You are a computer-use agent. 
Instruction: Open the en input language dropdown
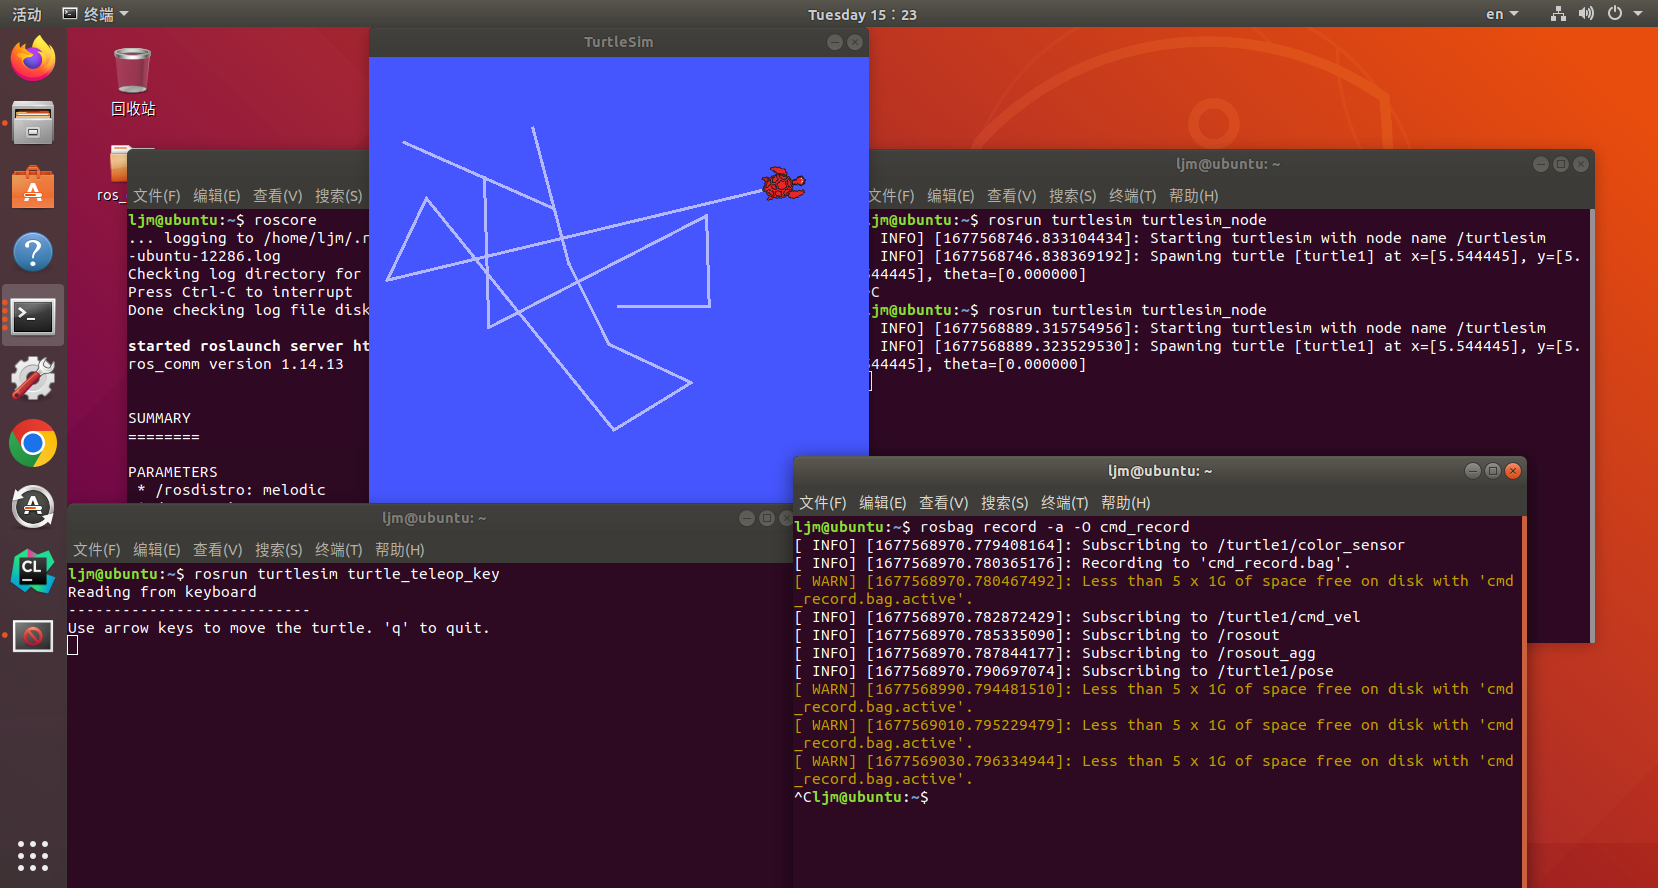[x=1502, y=14]
